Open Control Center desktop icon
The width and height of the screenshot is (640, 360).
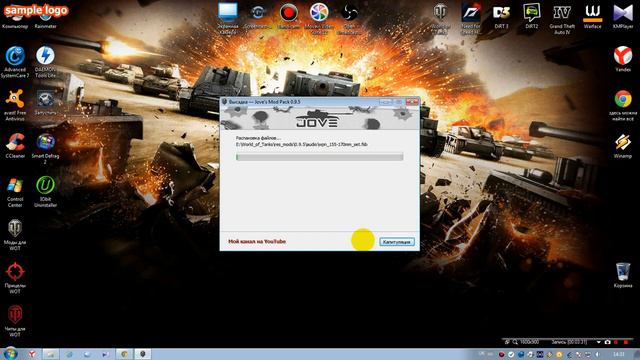coord(15,192)
